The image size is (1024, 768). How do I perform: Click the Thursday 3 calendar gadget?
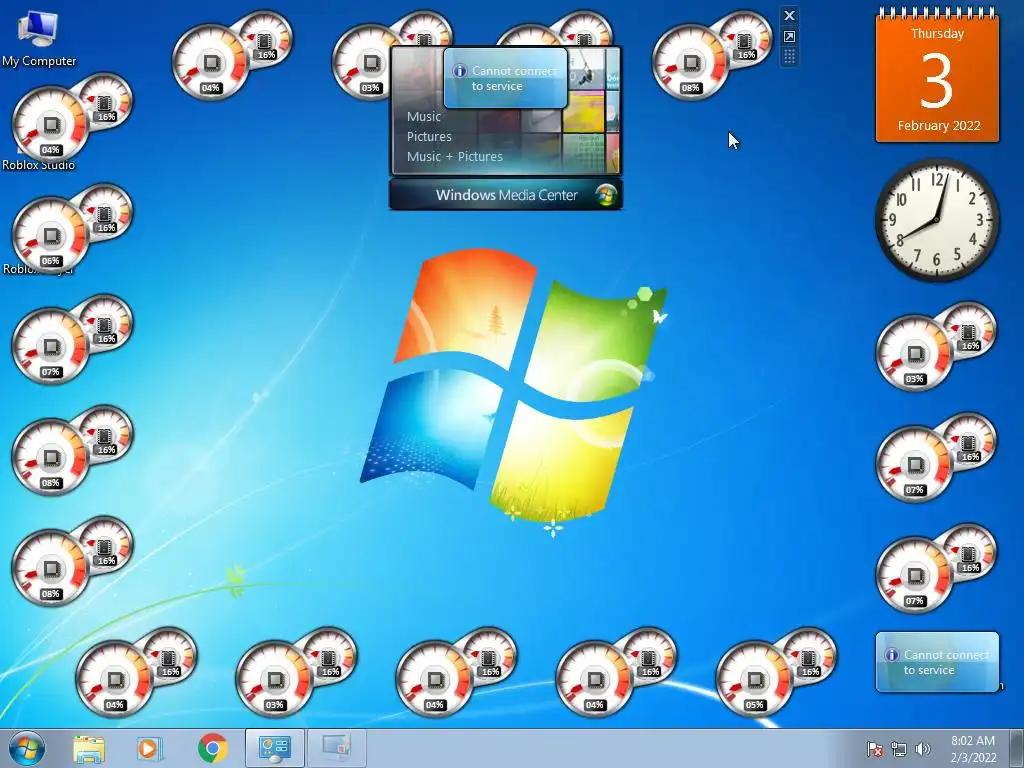tap(937, 77)
